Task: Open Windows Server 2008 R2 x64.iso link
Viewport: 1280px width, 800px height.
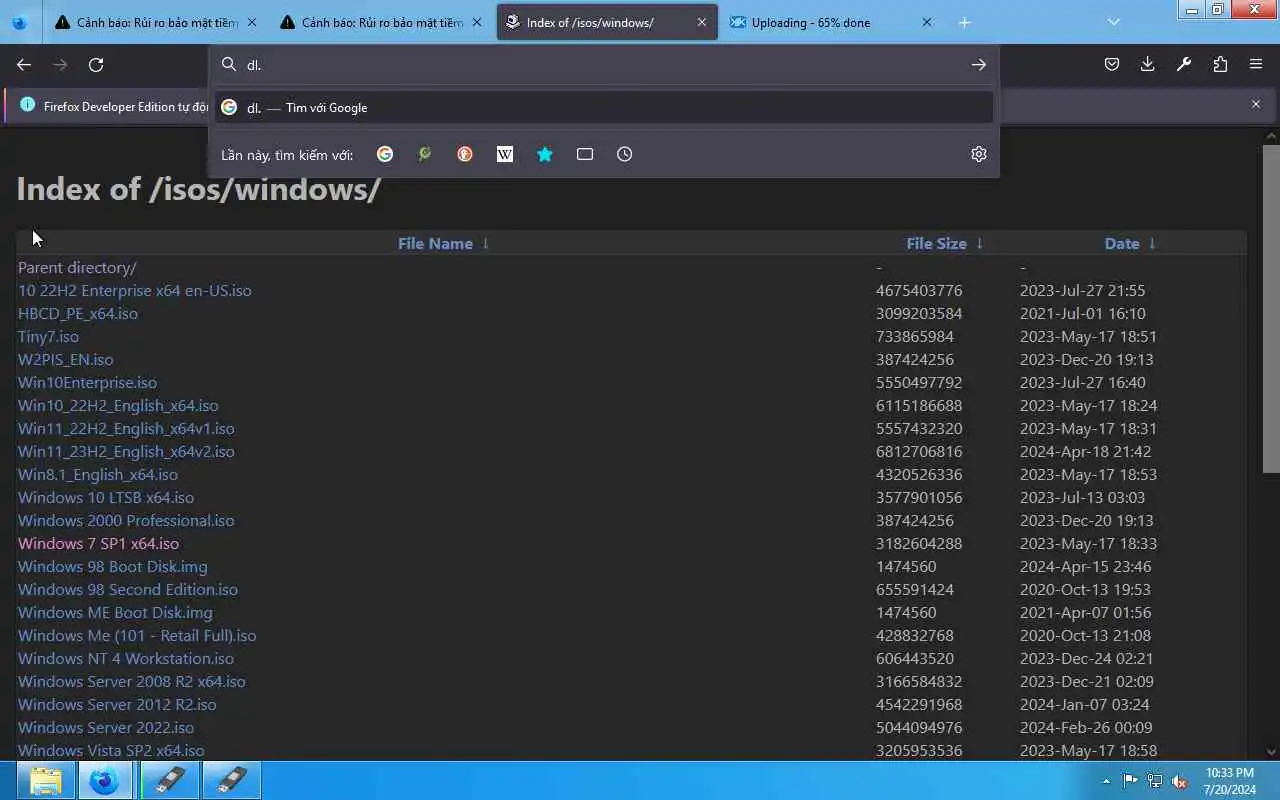Action: (x=132, y=682)
